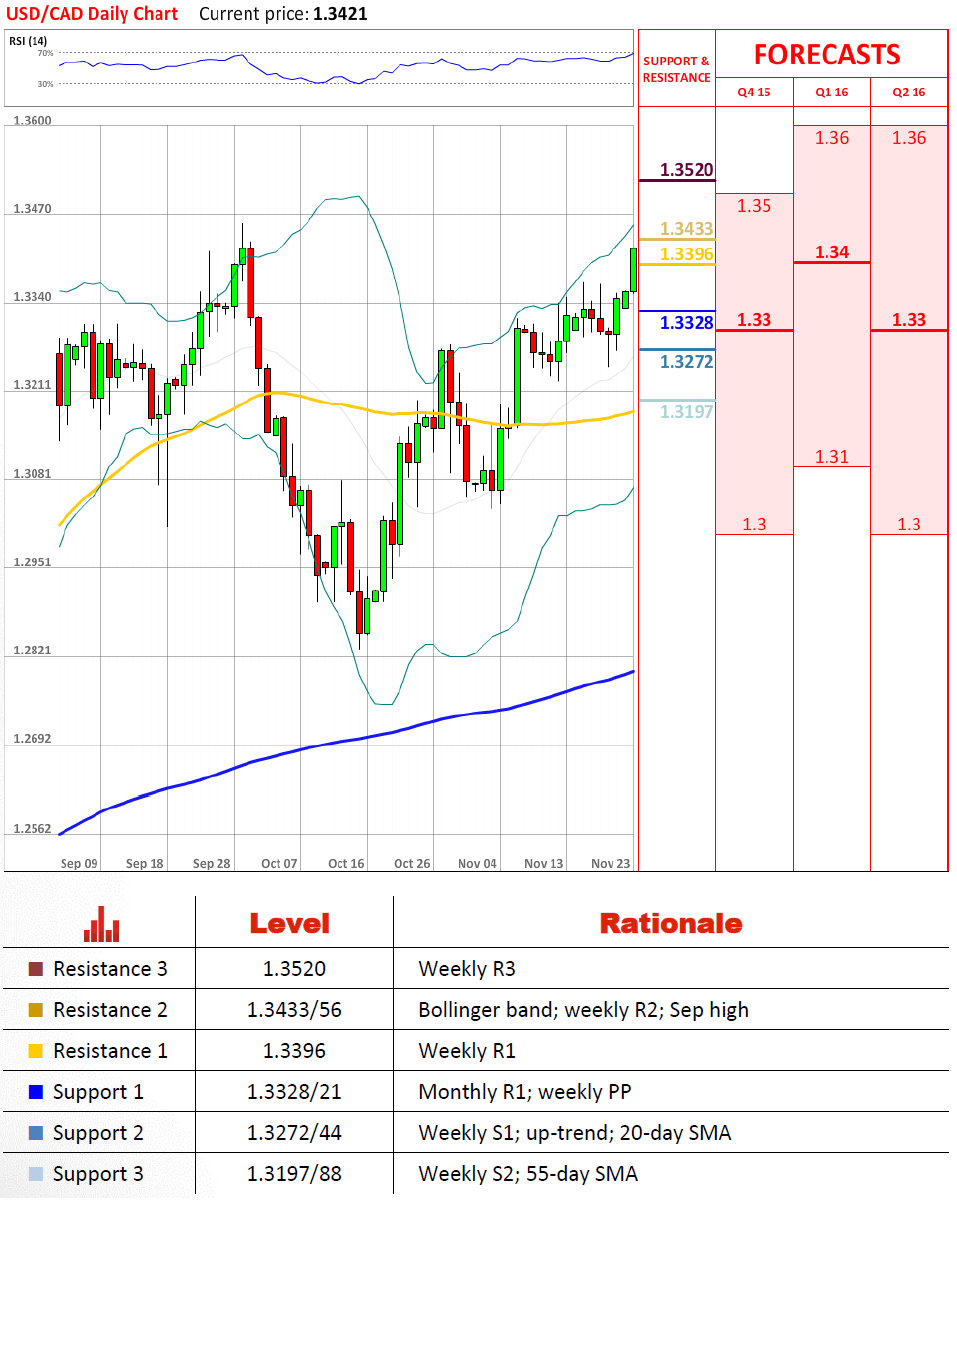Click the Support 2 steel-blue color square
This screenshot has height=1368, width=957.
36,1133
